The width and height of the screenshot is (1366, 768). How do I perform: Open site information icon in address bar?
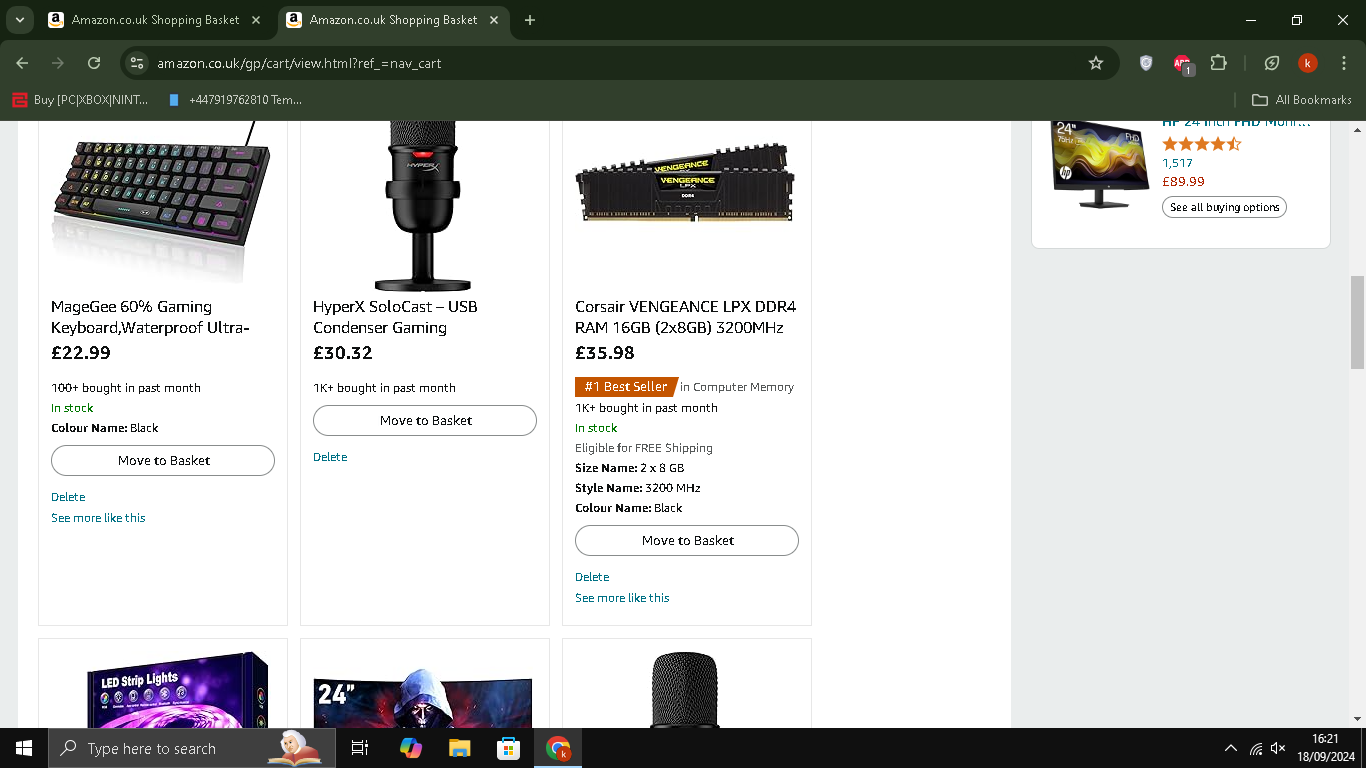(x=138, y=63)
